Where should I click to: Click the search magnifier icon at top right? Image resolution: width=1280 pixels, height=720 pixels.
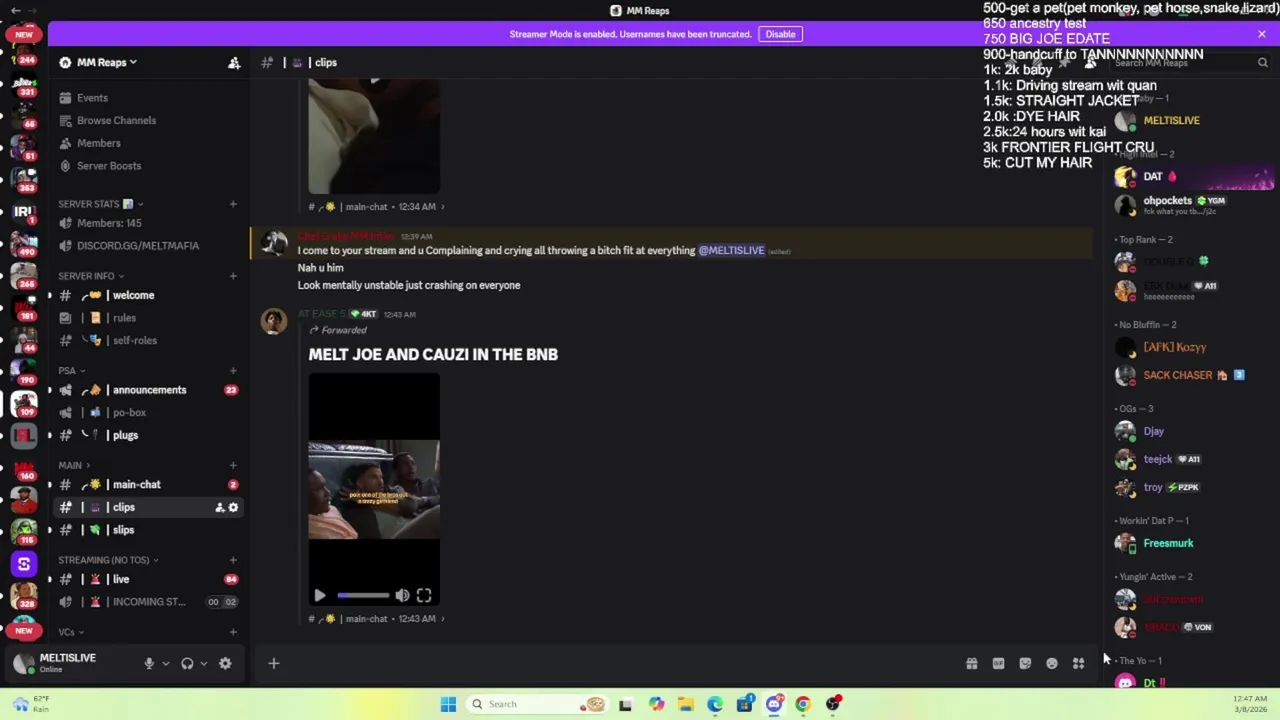click(1262, 62)
